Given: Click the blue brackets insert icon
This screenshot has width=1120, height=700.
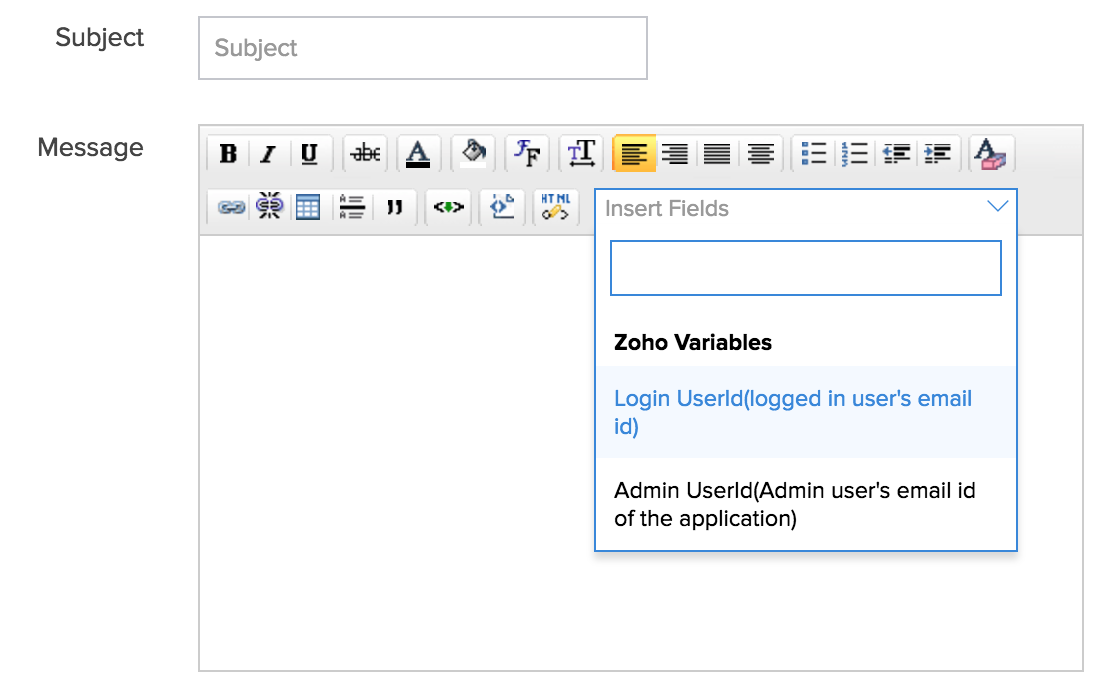Looking at the screenshot, I should coord(502,207).
